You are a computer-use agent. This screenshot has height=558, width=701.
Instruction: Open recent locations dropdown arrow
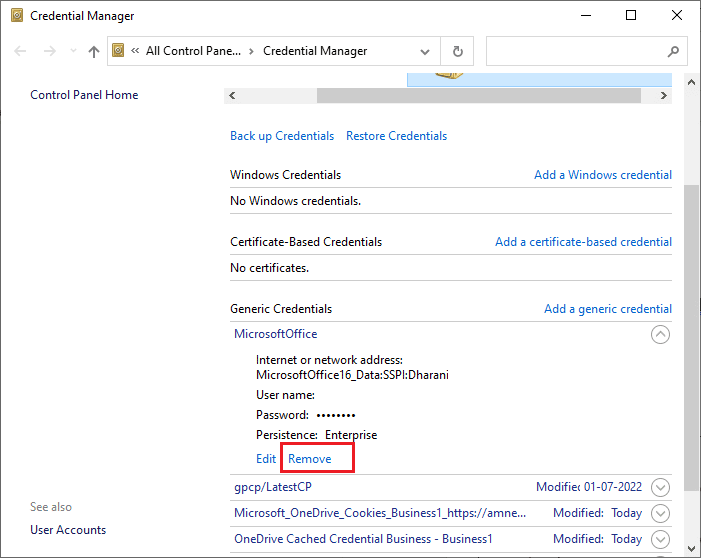pyautogui.click(x=73, y=51)
